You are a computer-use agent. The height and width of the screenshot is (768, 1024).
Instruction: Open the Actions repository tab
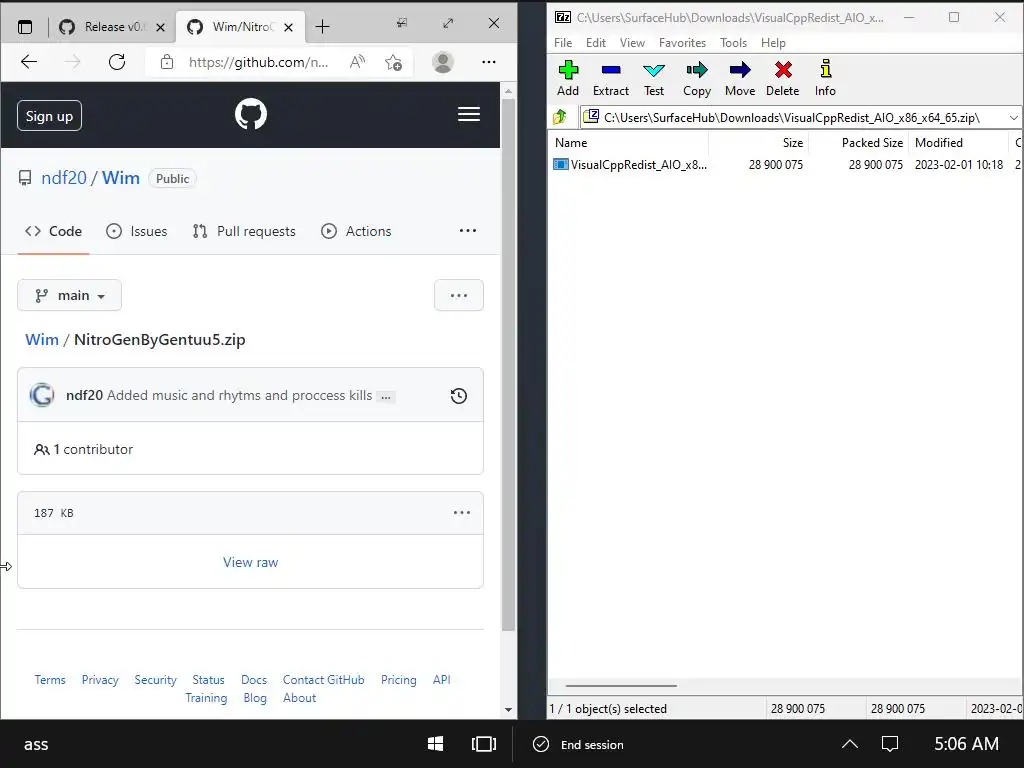click(356, 231)
